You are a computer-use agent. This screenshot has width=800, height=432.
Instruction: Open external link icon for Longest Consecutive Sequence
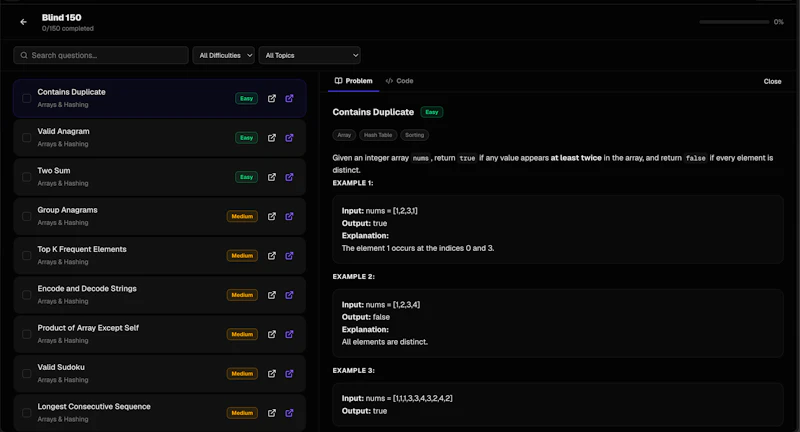272,413
